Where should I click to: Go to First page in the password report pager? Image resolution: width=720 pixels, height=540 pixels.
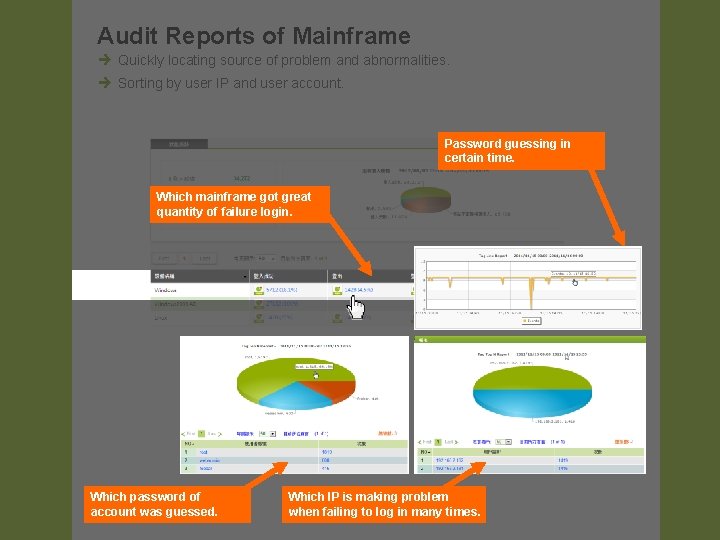[188, 434]
